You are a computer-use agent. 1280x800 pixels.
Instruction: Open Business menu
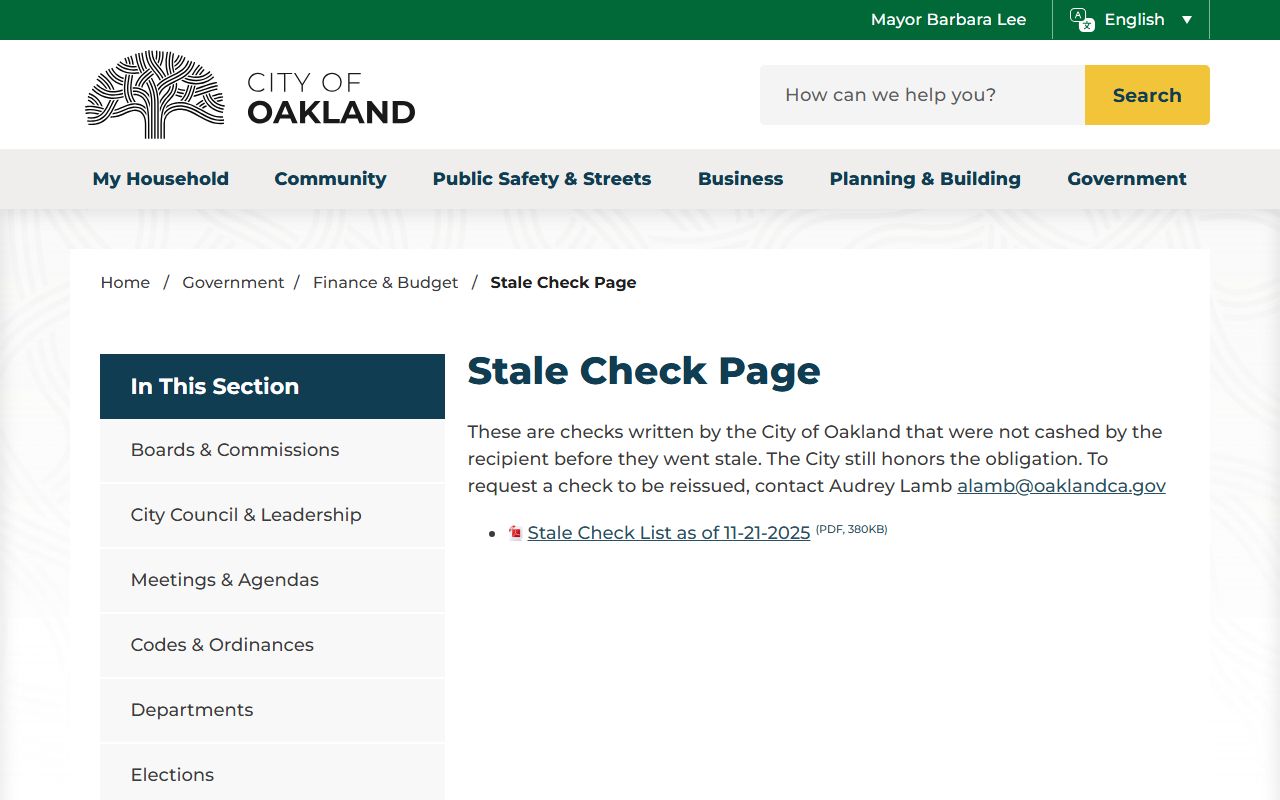coord(740,179)
